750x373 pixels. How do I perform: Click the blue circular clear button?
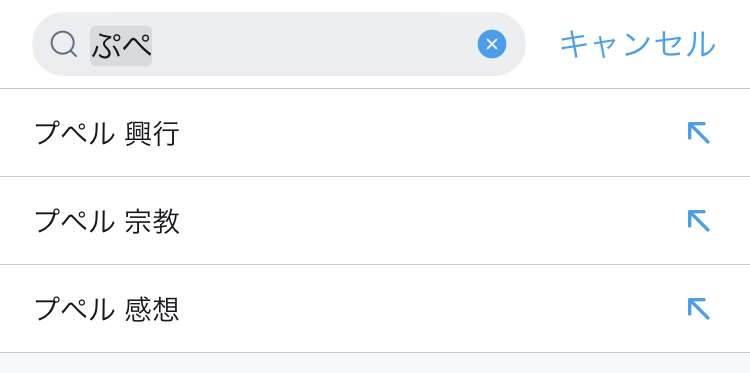click(492, 44)
